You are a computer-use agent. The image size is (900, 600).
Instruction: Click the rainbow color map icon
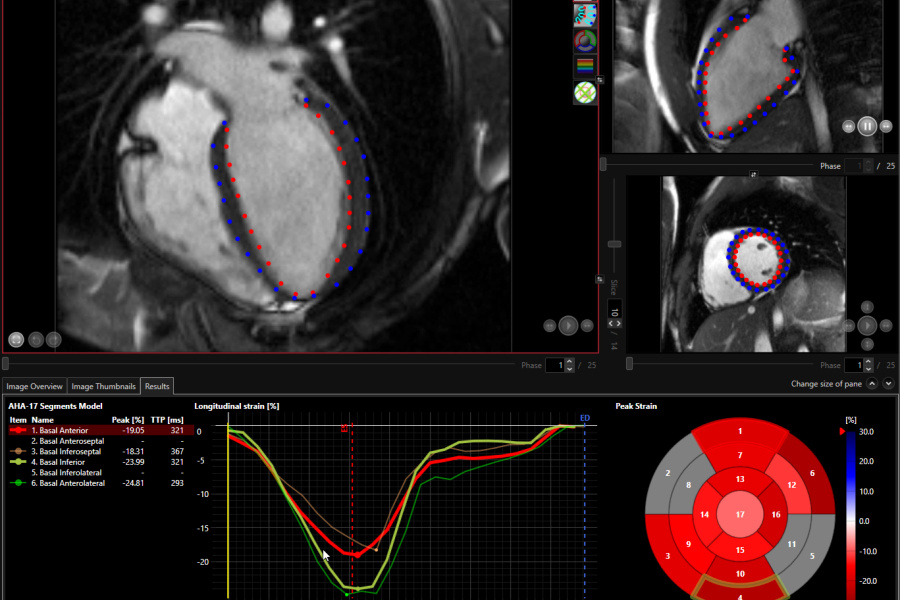coord(585,67)
